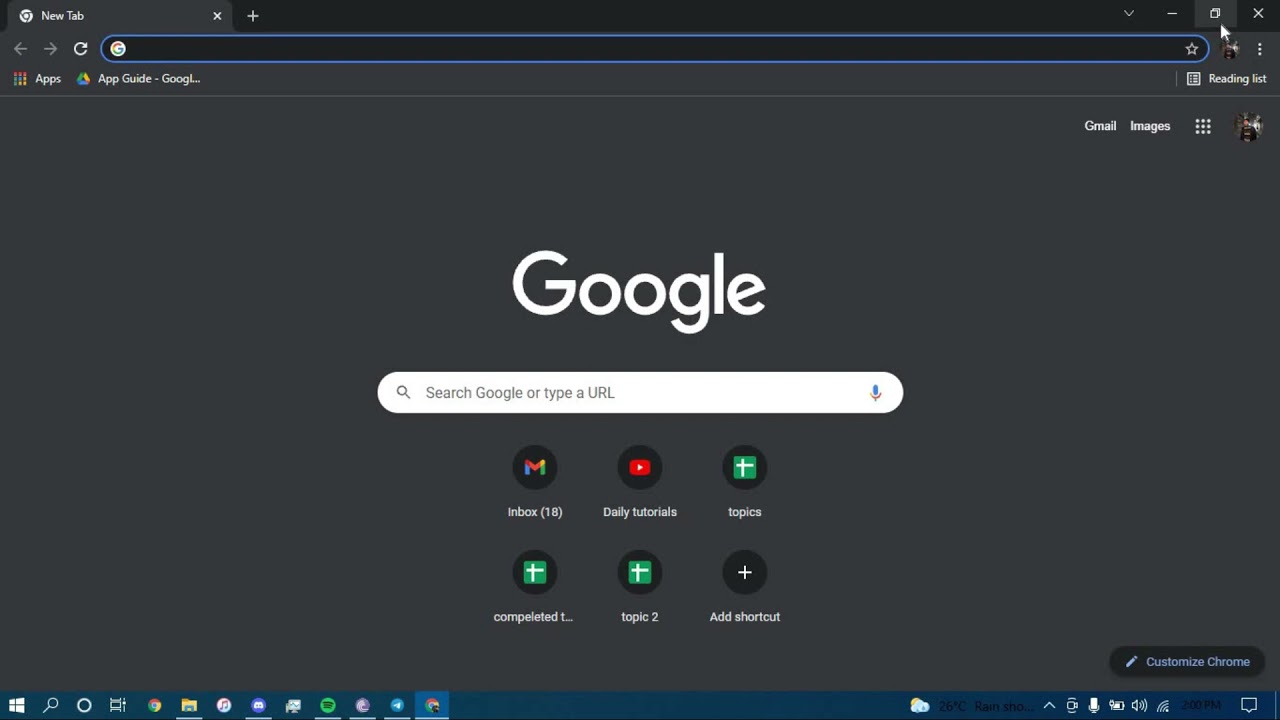Image resolution: width=1280 pixels, height=720 pixels.
Task: Open the Wi-Fi network tray icon
Action: pyautogui.click(x=1163, y=705)
